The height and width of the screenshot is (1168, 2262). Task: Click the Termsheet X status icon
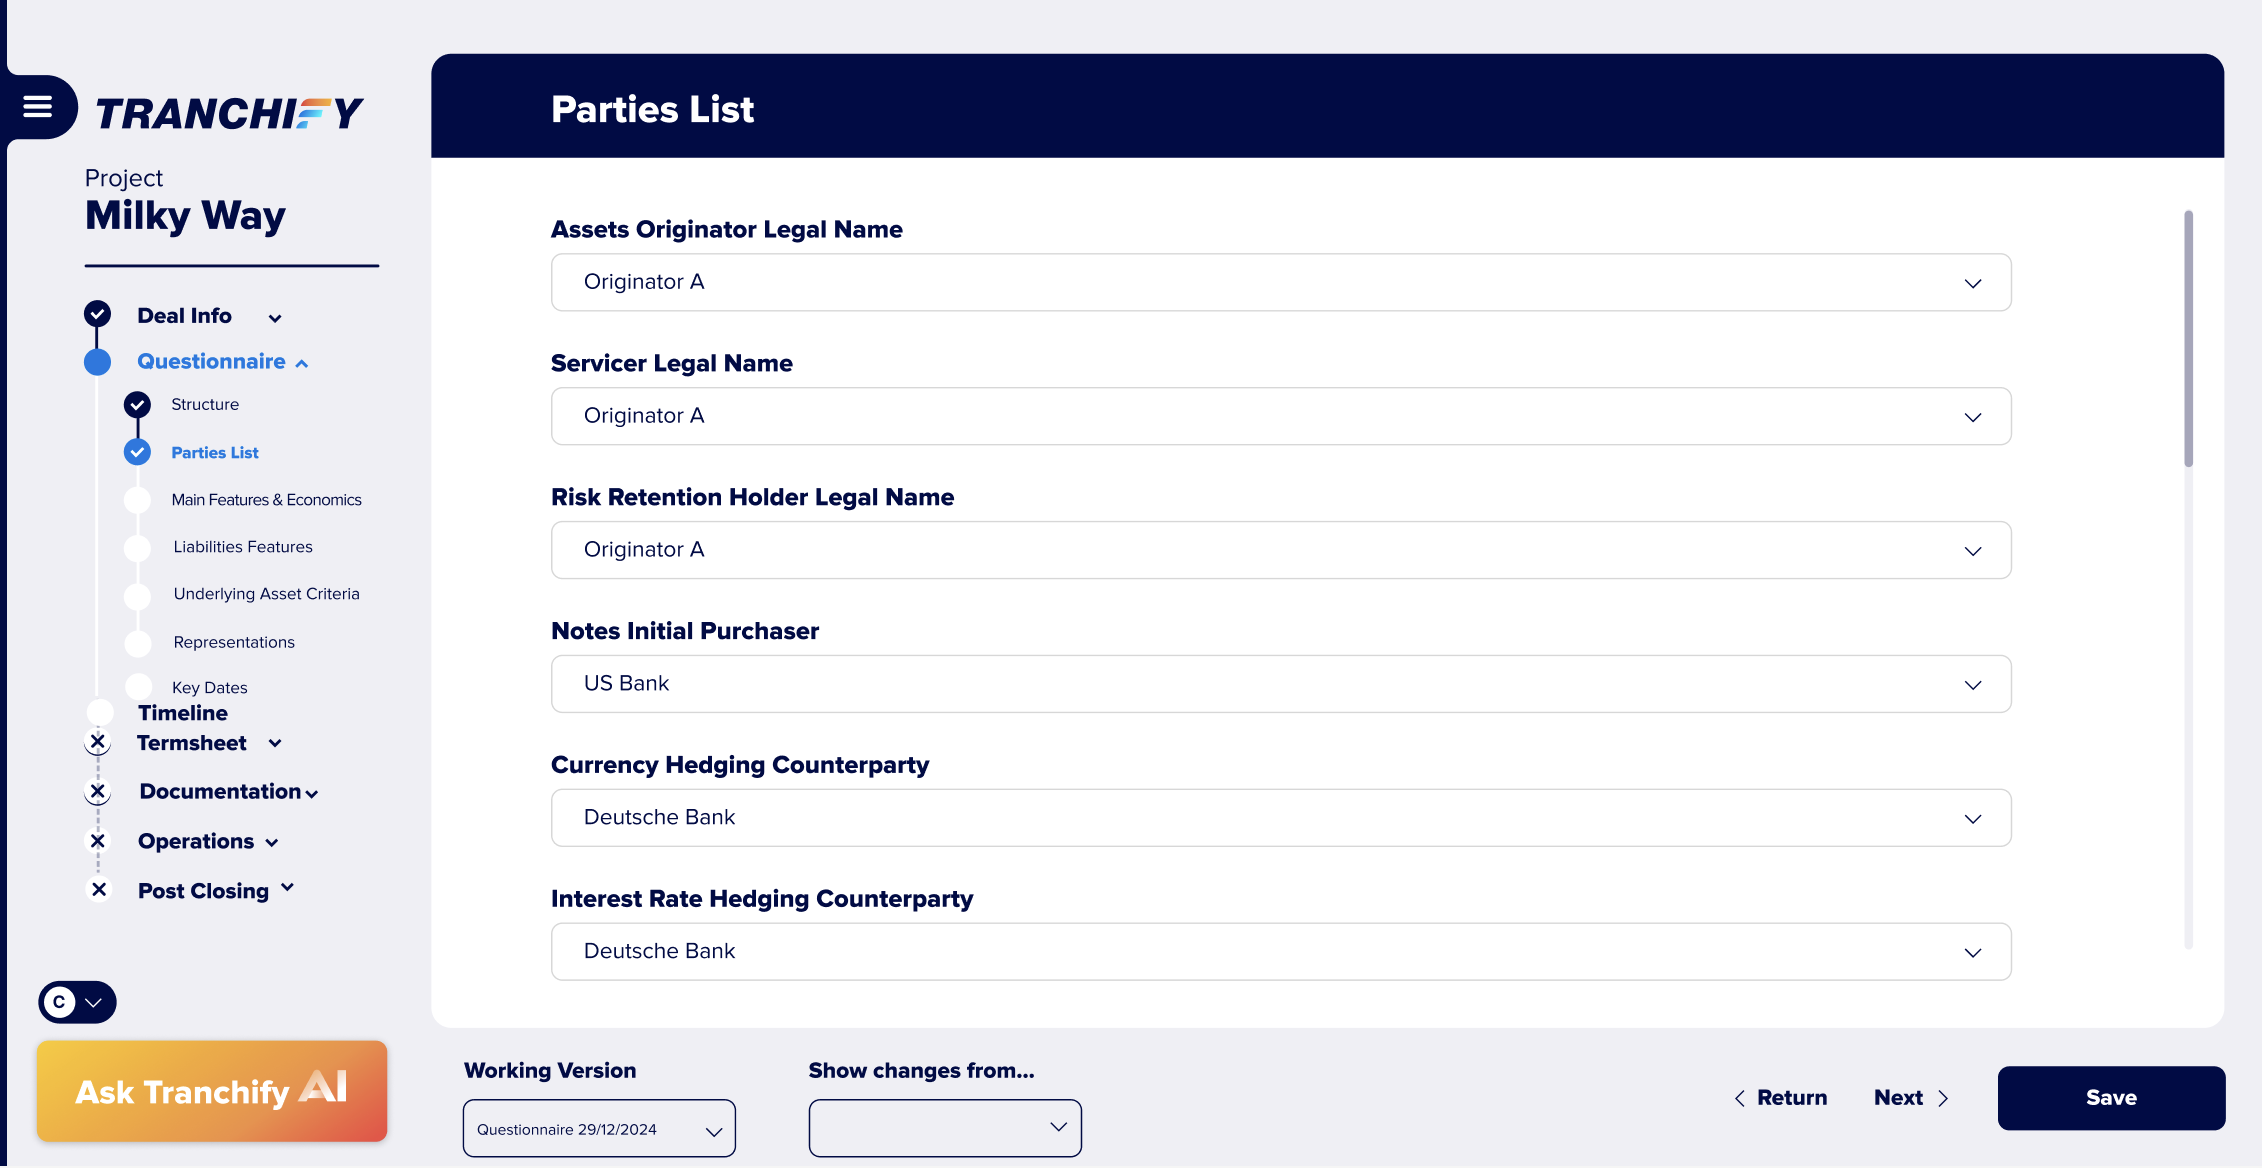pos(97,742)
